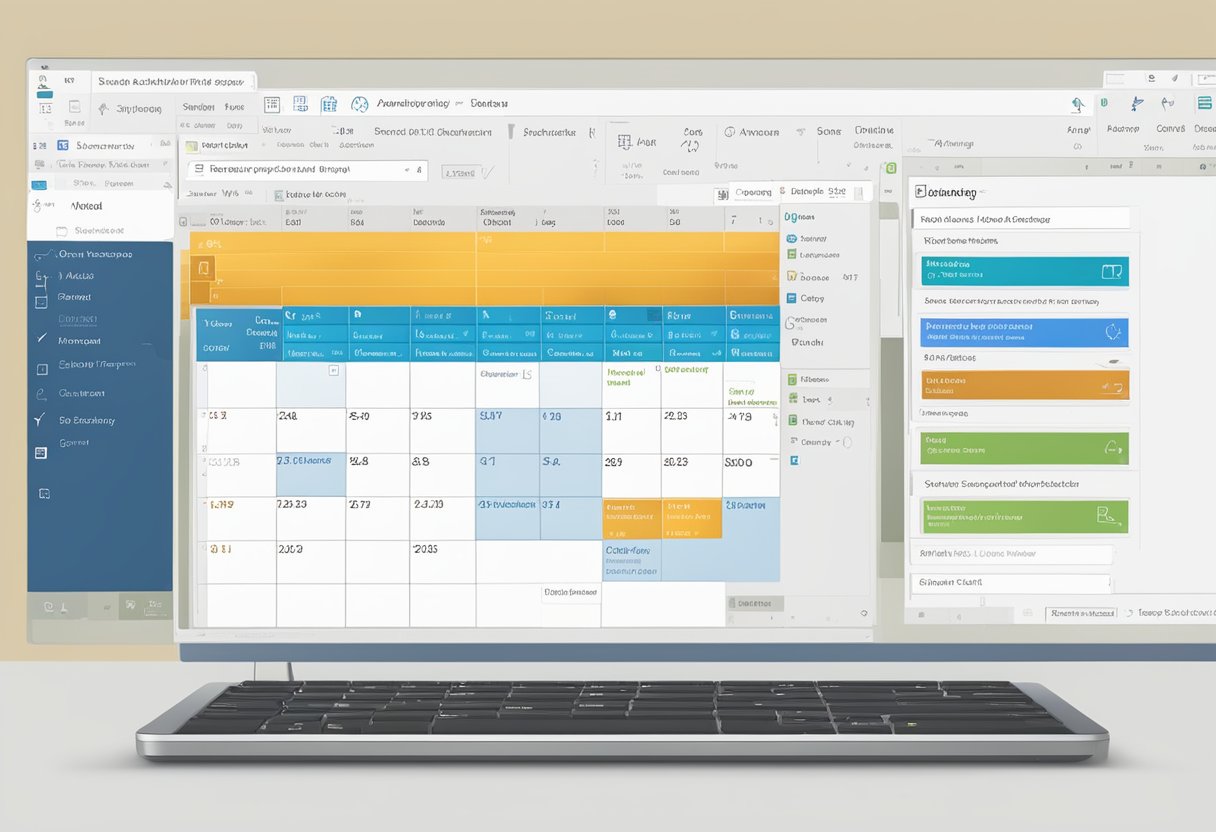Click the orange task card in right panel
The width and height of the screenshot is (1216, 832).
(x=1024, y=385)
